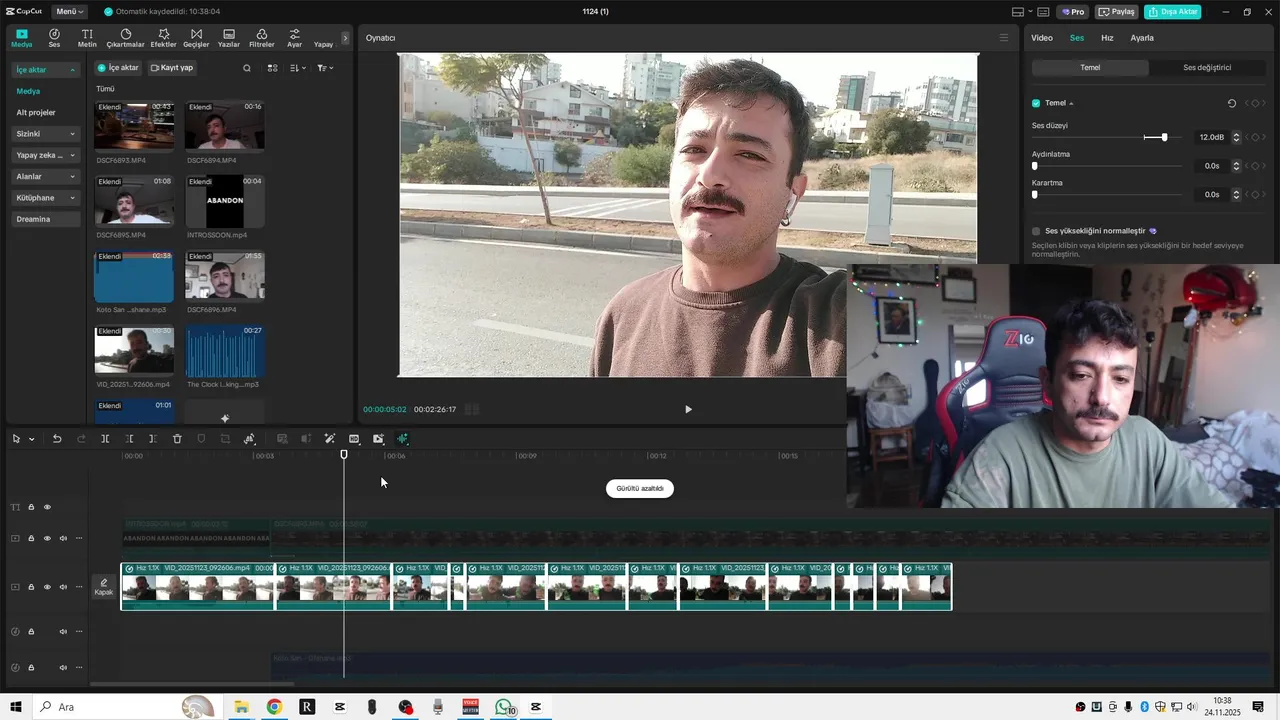Delete the right portion of clip
1280x720 pixels.
pos(152,439)
